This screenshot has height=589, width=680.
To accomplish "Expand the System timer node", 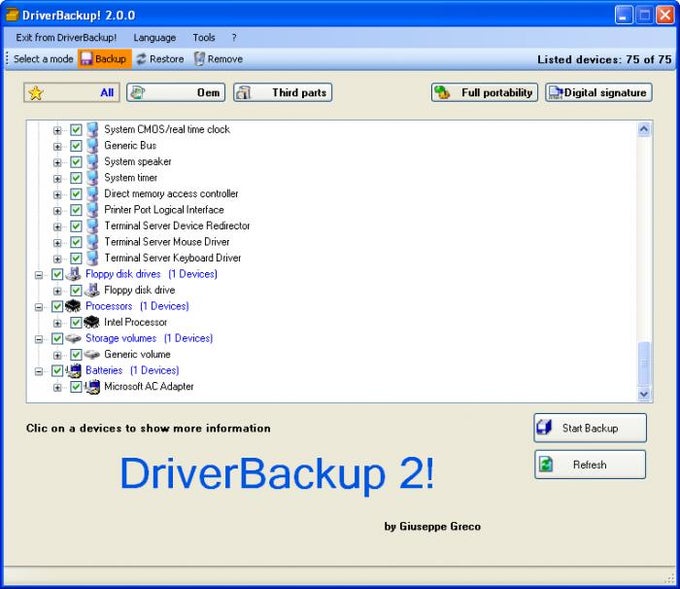I will pyautogui.click(x=57, y=179).
